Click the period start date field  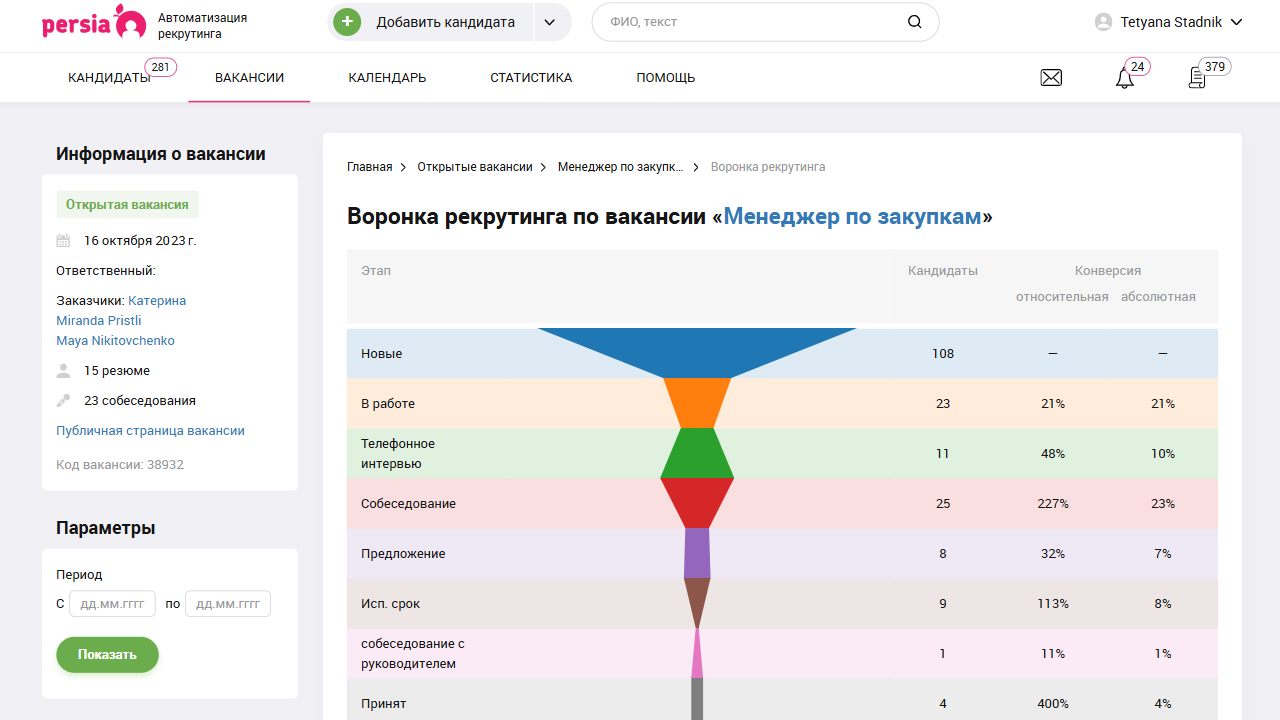[111, 603]
